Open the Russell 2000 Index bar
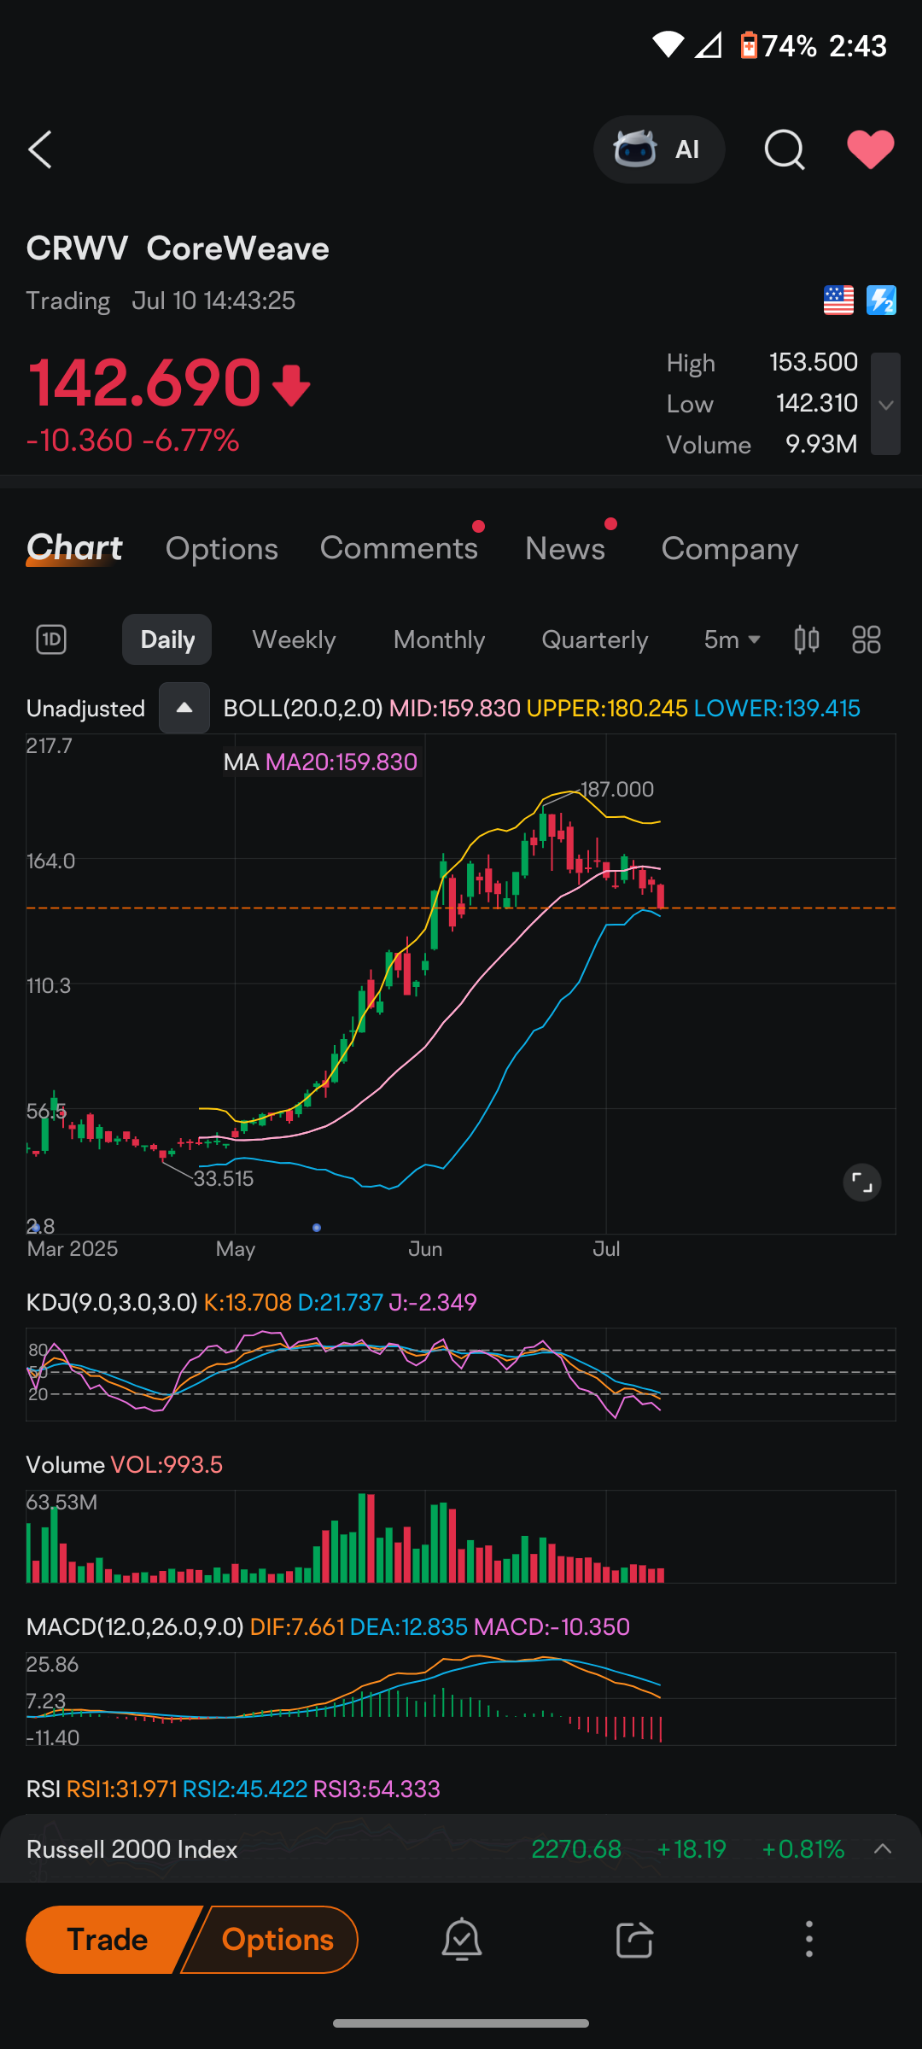The width and height of the screenshot is (922, 2049). (461, 1849)
